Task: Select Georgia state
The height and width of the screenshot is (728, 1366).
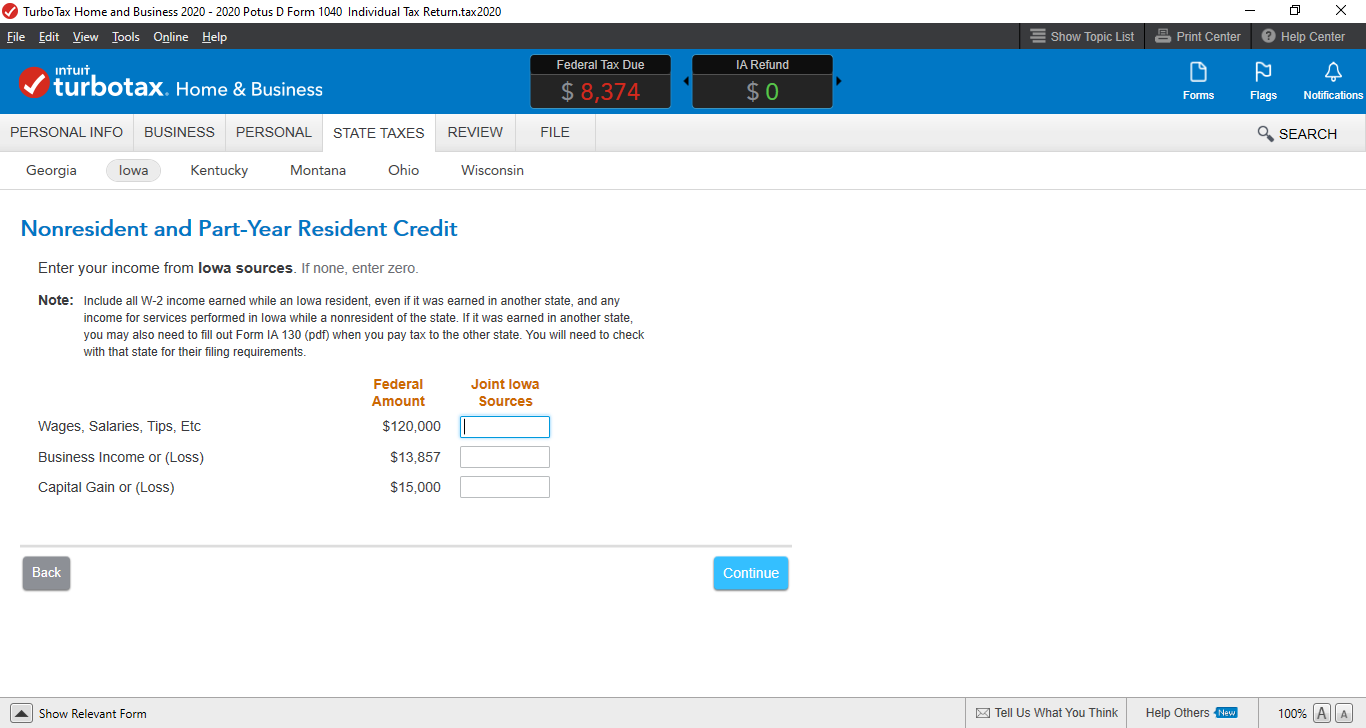Action: tap(51, 170)
